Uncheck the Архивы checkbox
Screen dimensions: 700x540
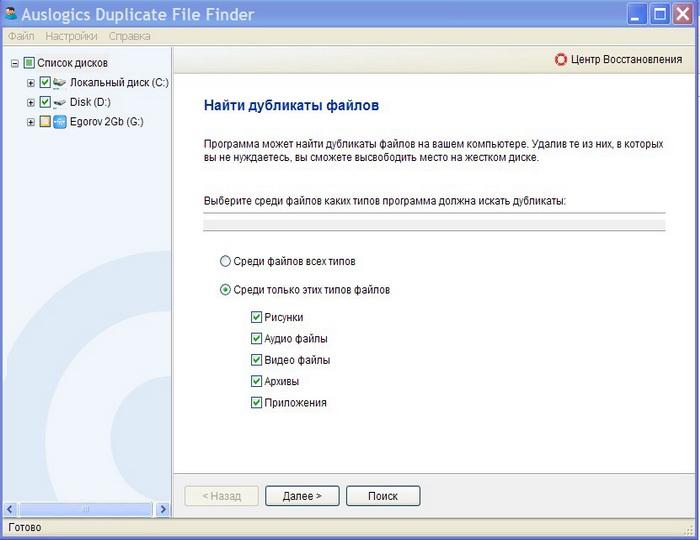(256, 381)
